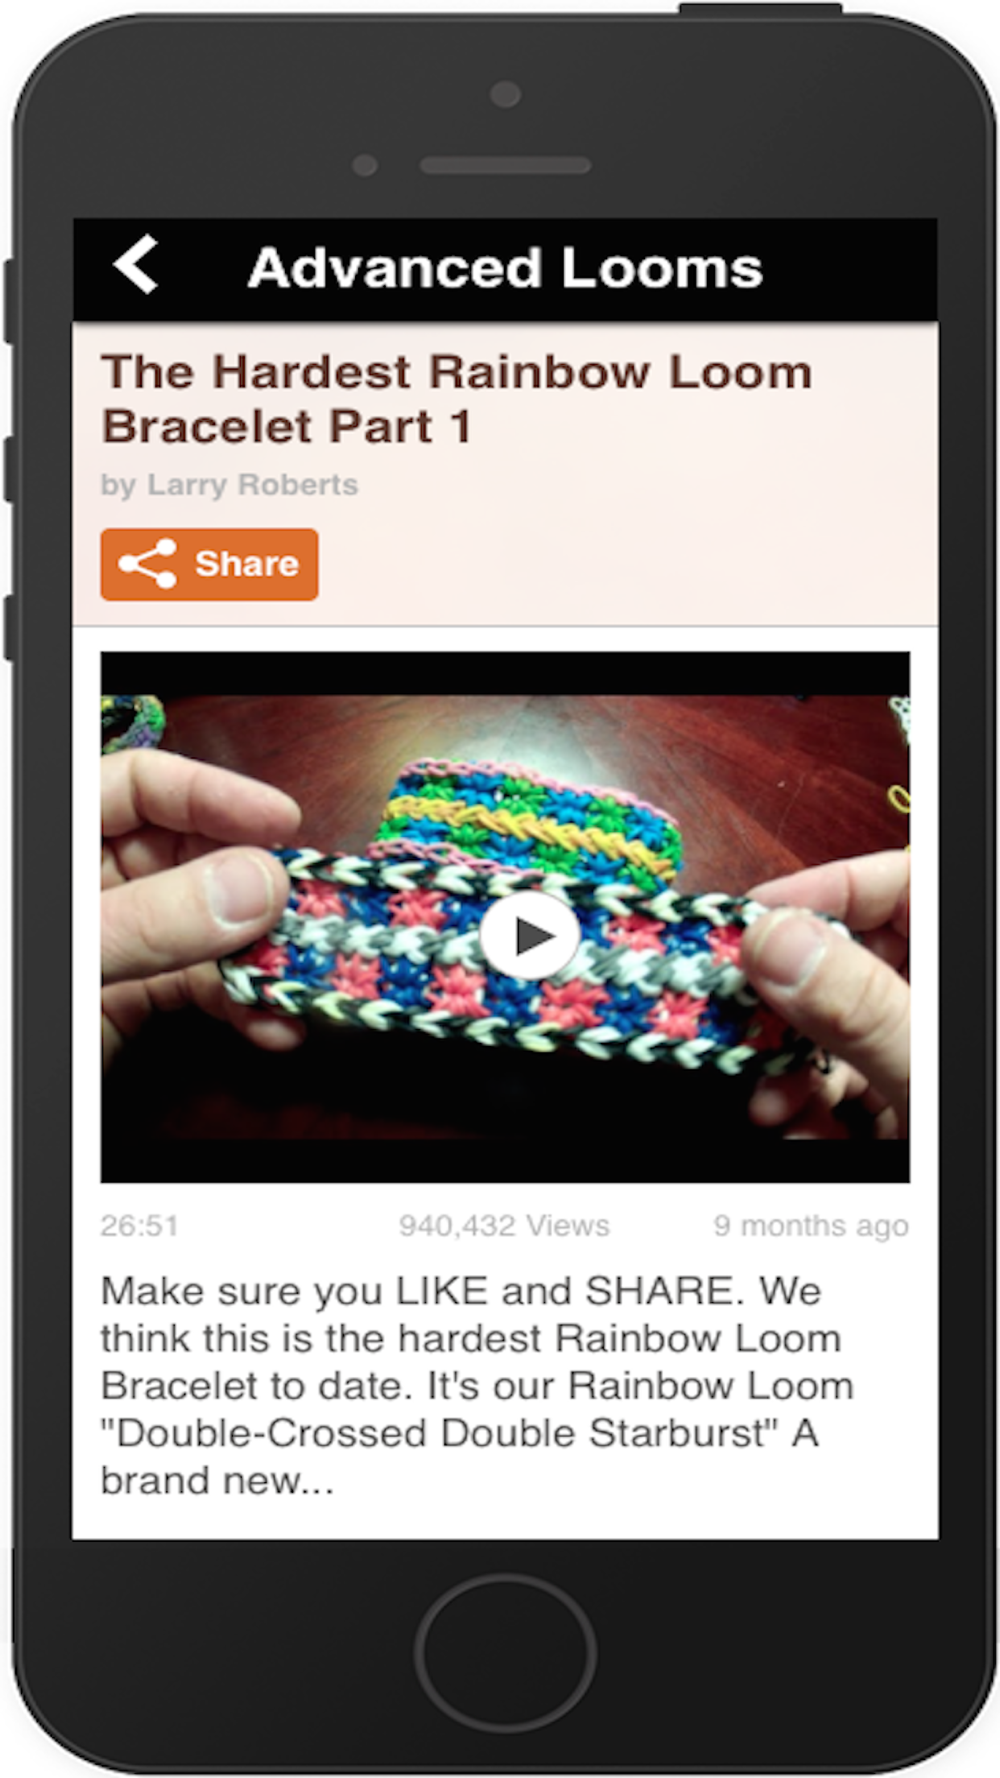
Task: Open author Larry Roberts
Action: 229,485
